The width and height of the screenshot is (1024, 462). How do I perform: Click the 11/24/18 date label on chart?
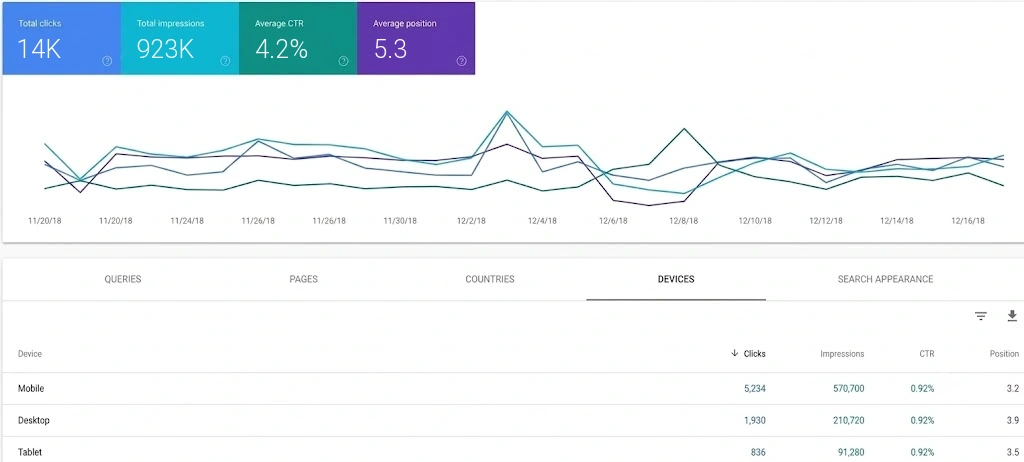[x=187, y=221]
